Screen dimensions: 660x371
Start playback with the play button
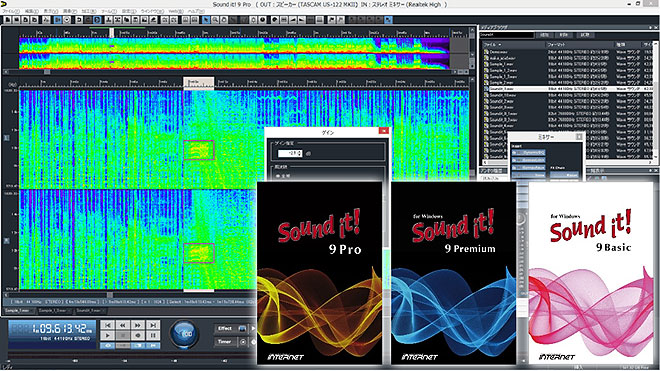click(x=108, y=336)
